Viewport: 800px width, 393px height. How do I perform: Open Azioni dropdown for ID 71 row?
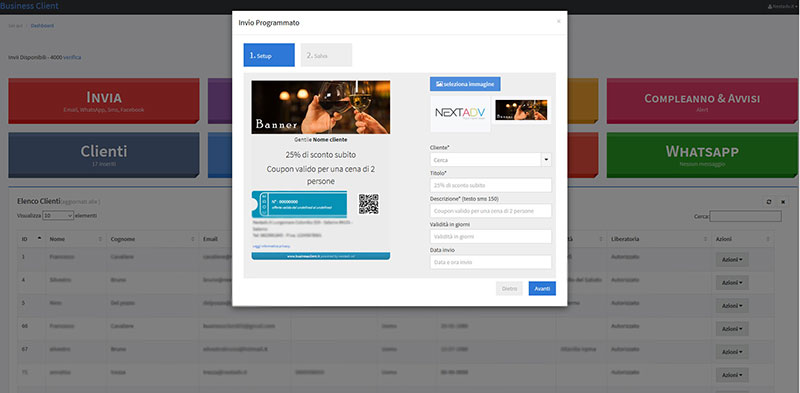(x=732, y=374)
